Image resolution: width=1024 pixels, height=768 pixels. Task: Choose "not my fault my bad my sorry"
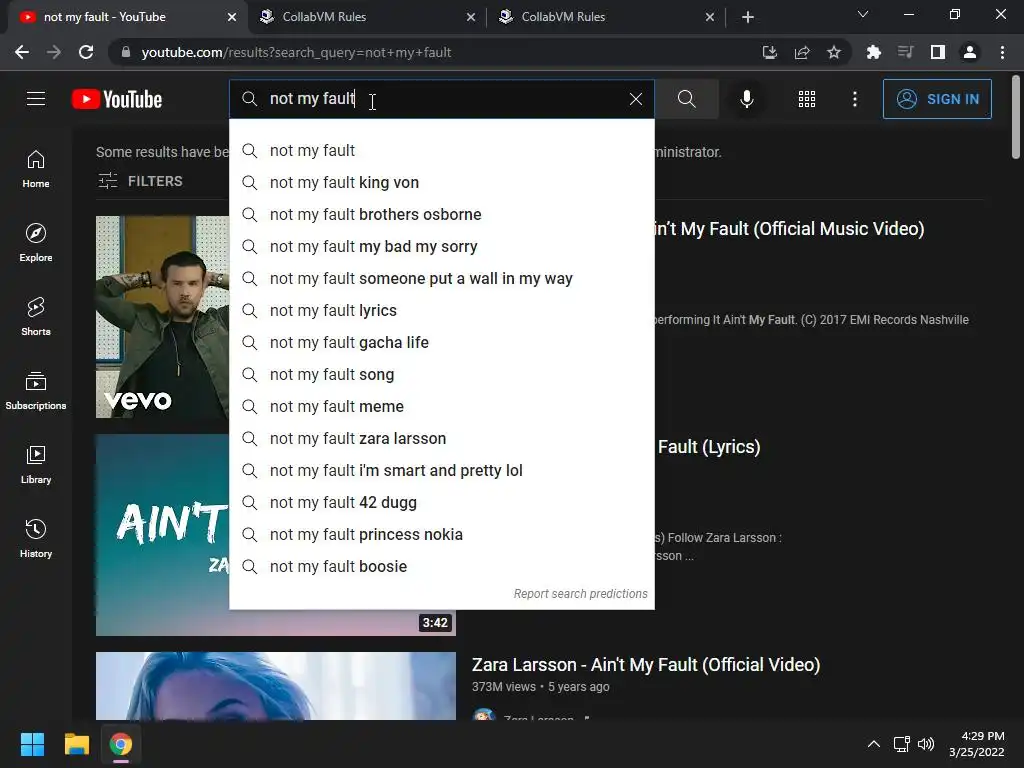(441, 247)
